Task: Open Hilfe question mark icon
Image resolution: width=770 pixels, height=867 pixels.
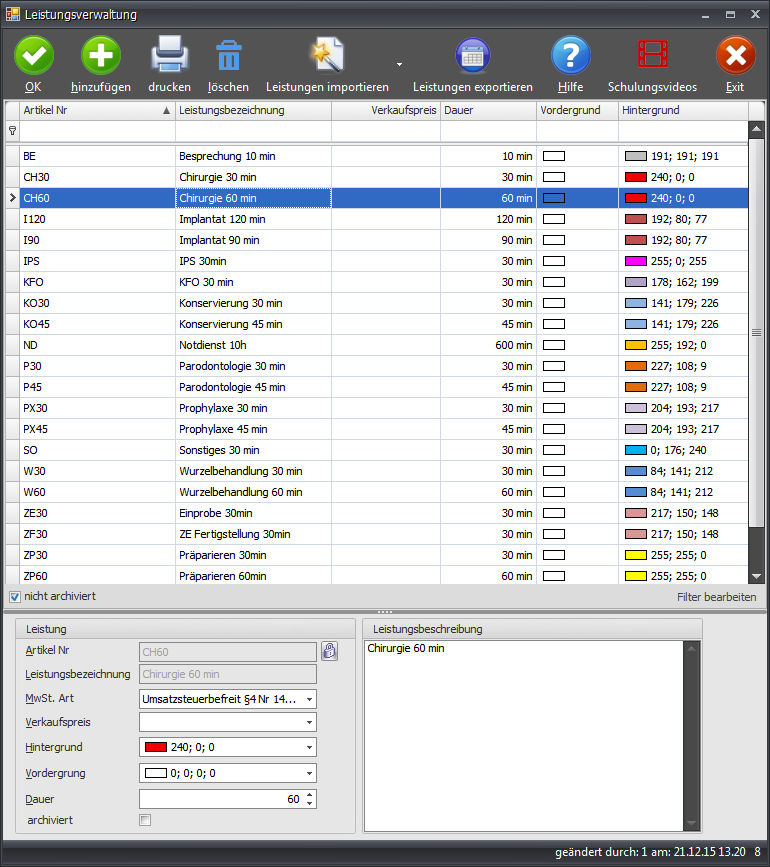Action: click(570, 55)
